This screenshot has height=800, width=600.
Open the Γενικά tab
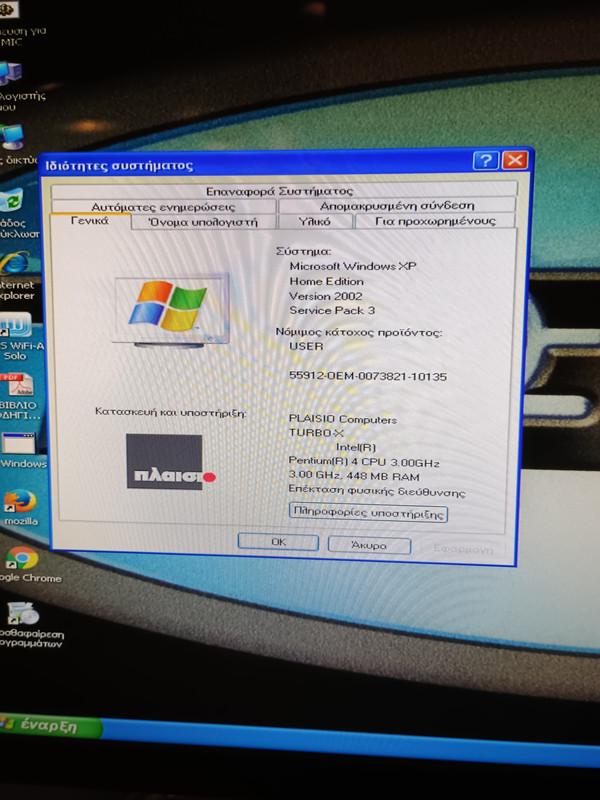pos(90,221)
